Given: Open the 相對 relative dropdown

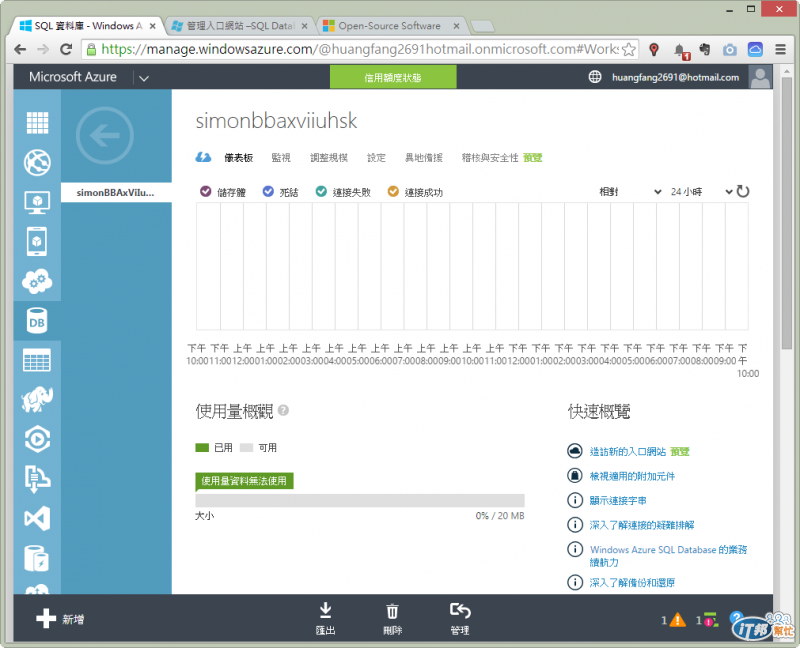Looking at the screenshot, I should point(630,192).
